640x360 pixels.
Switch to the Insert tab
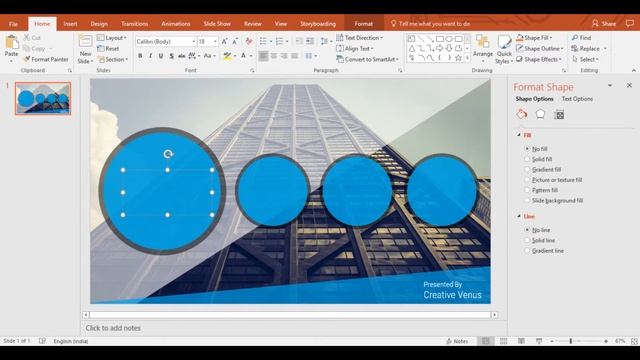tap(70, 24)
